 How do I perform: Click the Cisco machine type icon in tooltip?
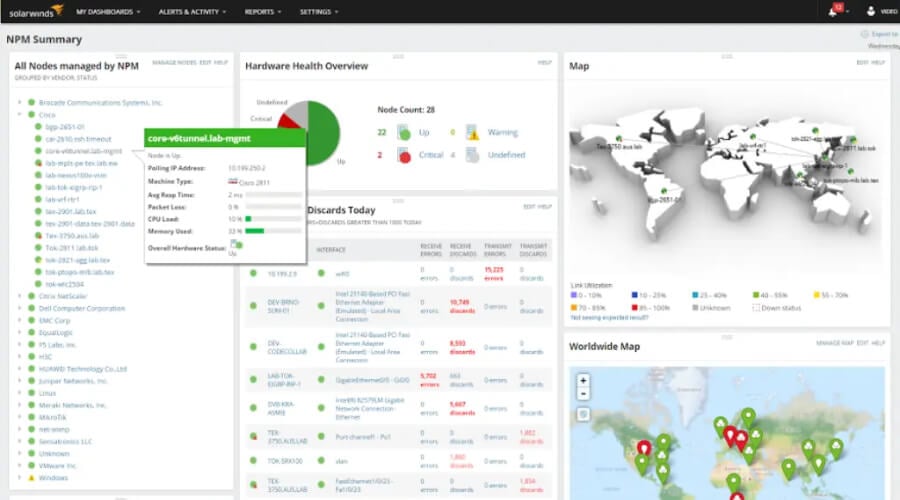click(232, 181)
